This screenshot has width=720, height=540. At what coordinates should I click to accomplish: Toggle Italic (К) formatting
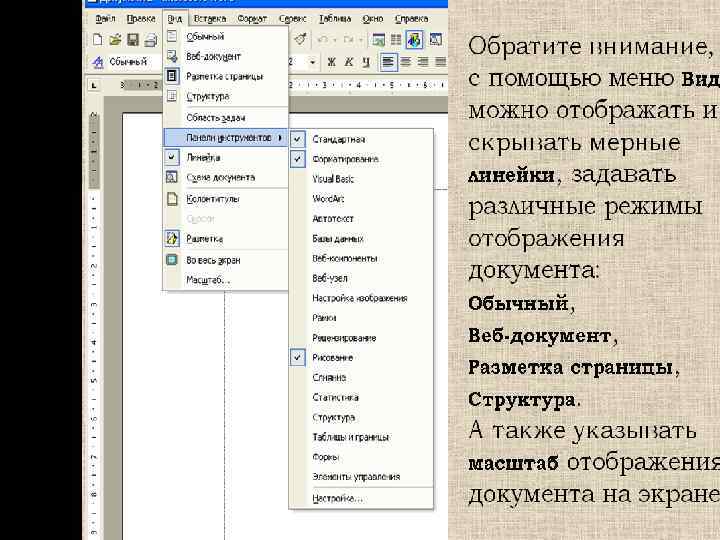pos(349,62)
